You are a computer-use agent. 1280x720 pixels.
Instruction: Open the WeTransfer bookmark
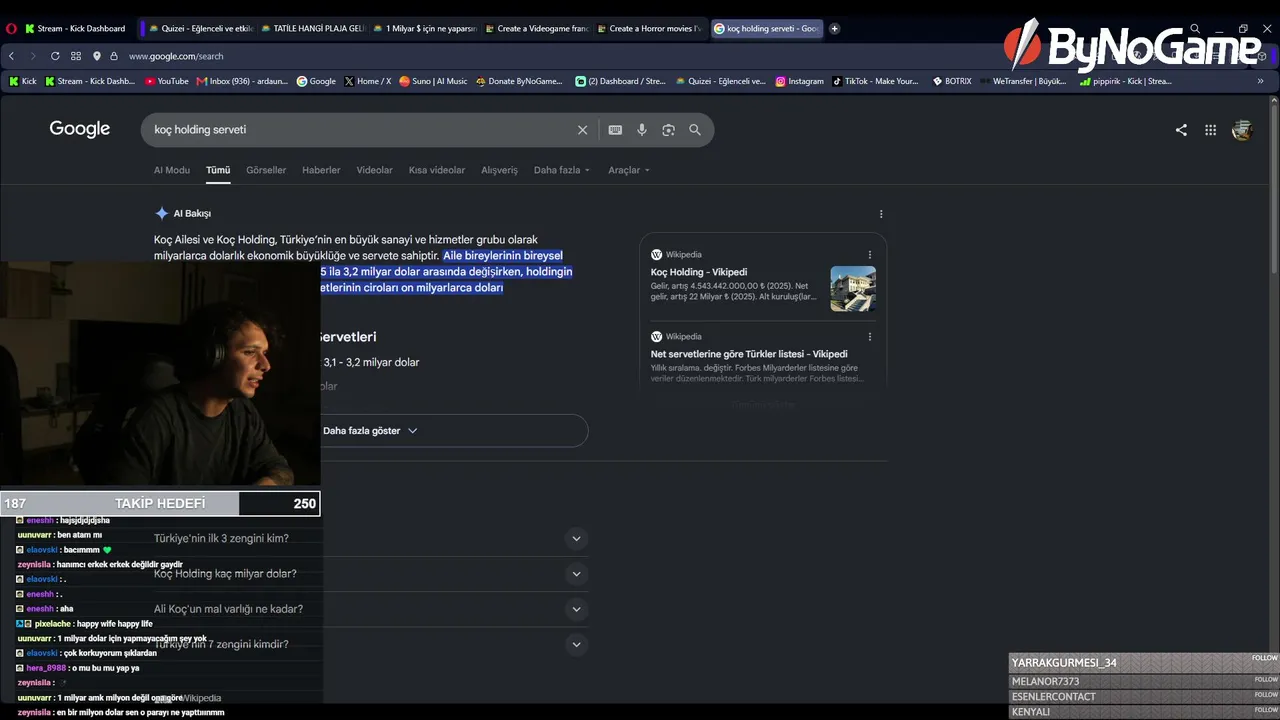pos(1022,81)
